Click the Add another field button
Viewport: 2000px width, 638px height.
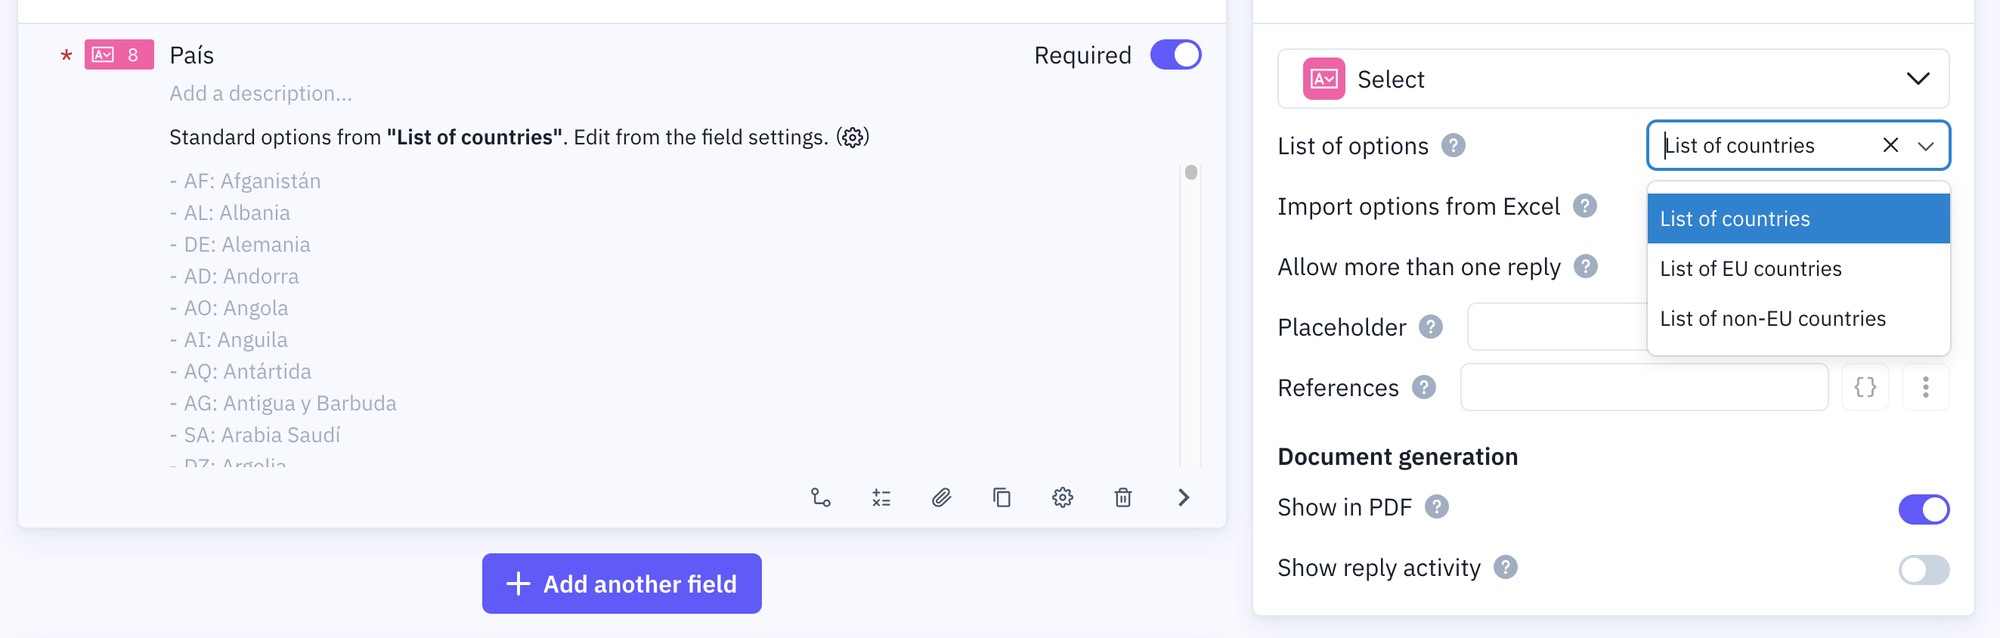621,584
